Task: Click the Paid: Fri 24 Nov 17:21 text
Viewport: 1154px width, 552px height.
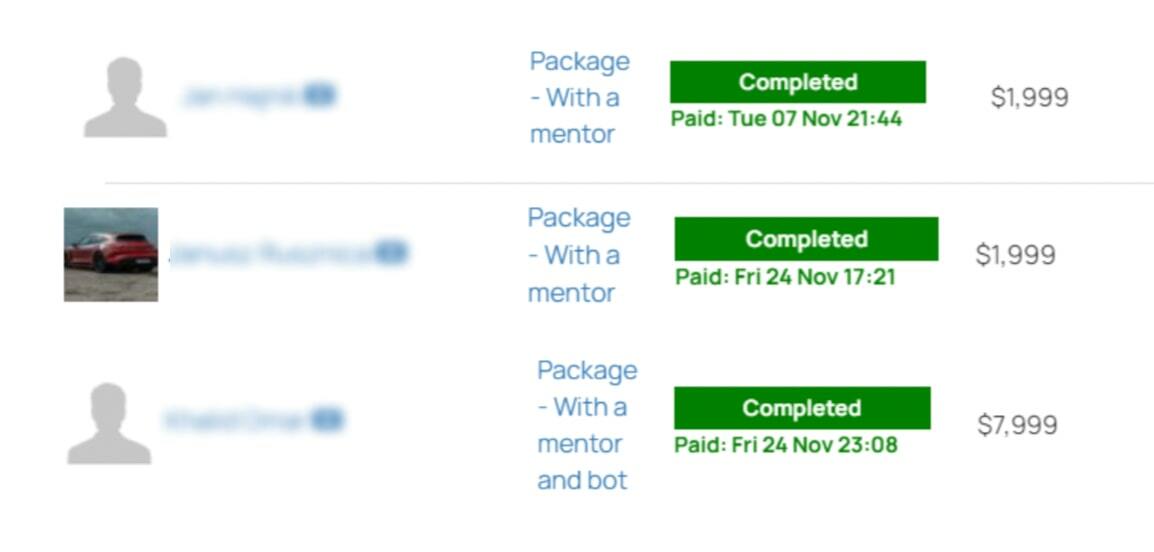Action: coord(785,277)
